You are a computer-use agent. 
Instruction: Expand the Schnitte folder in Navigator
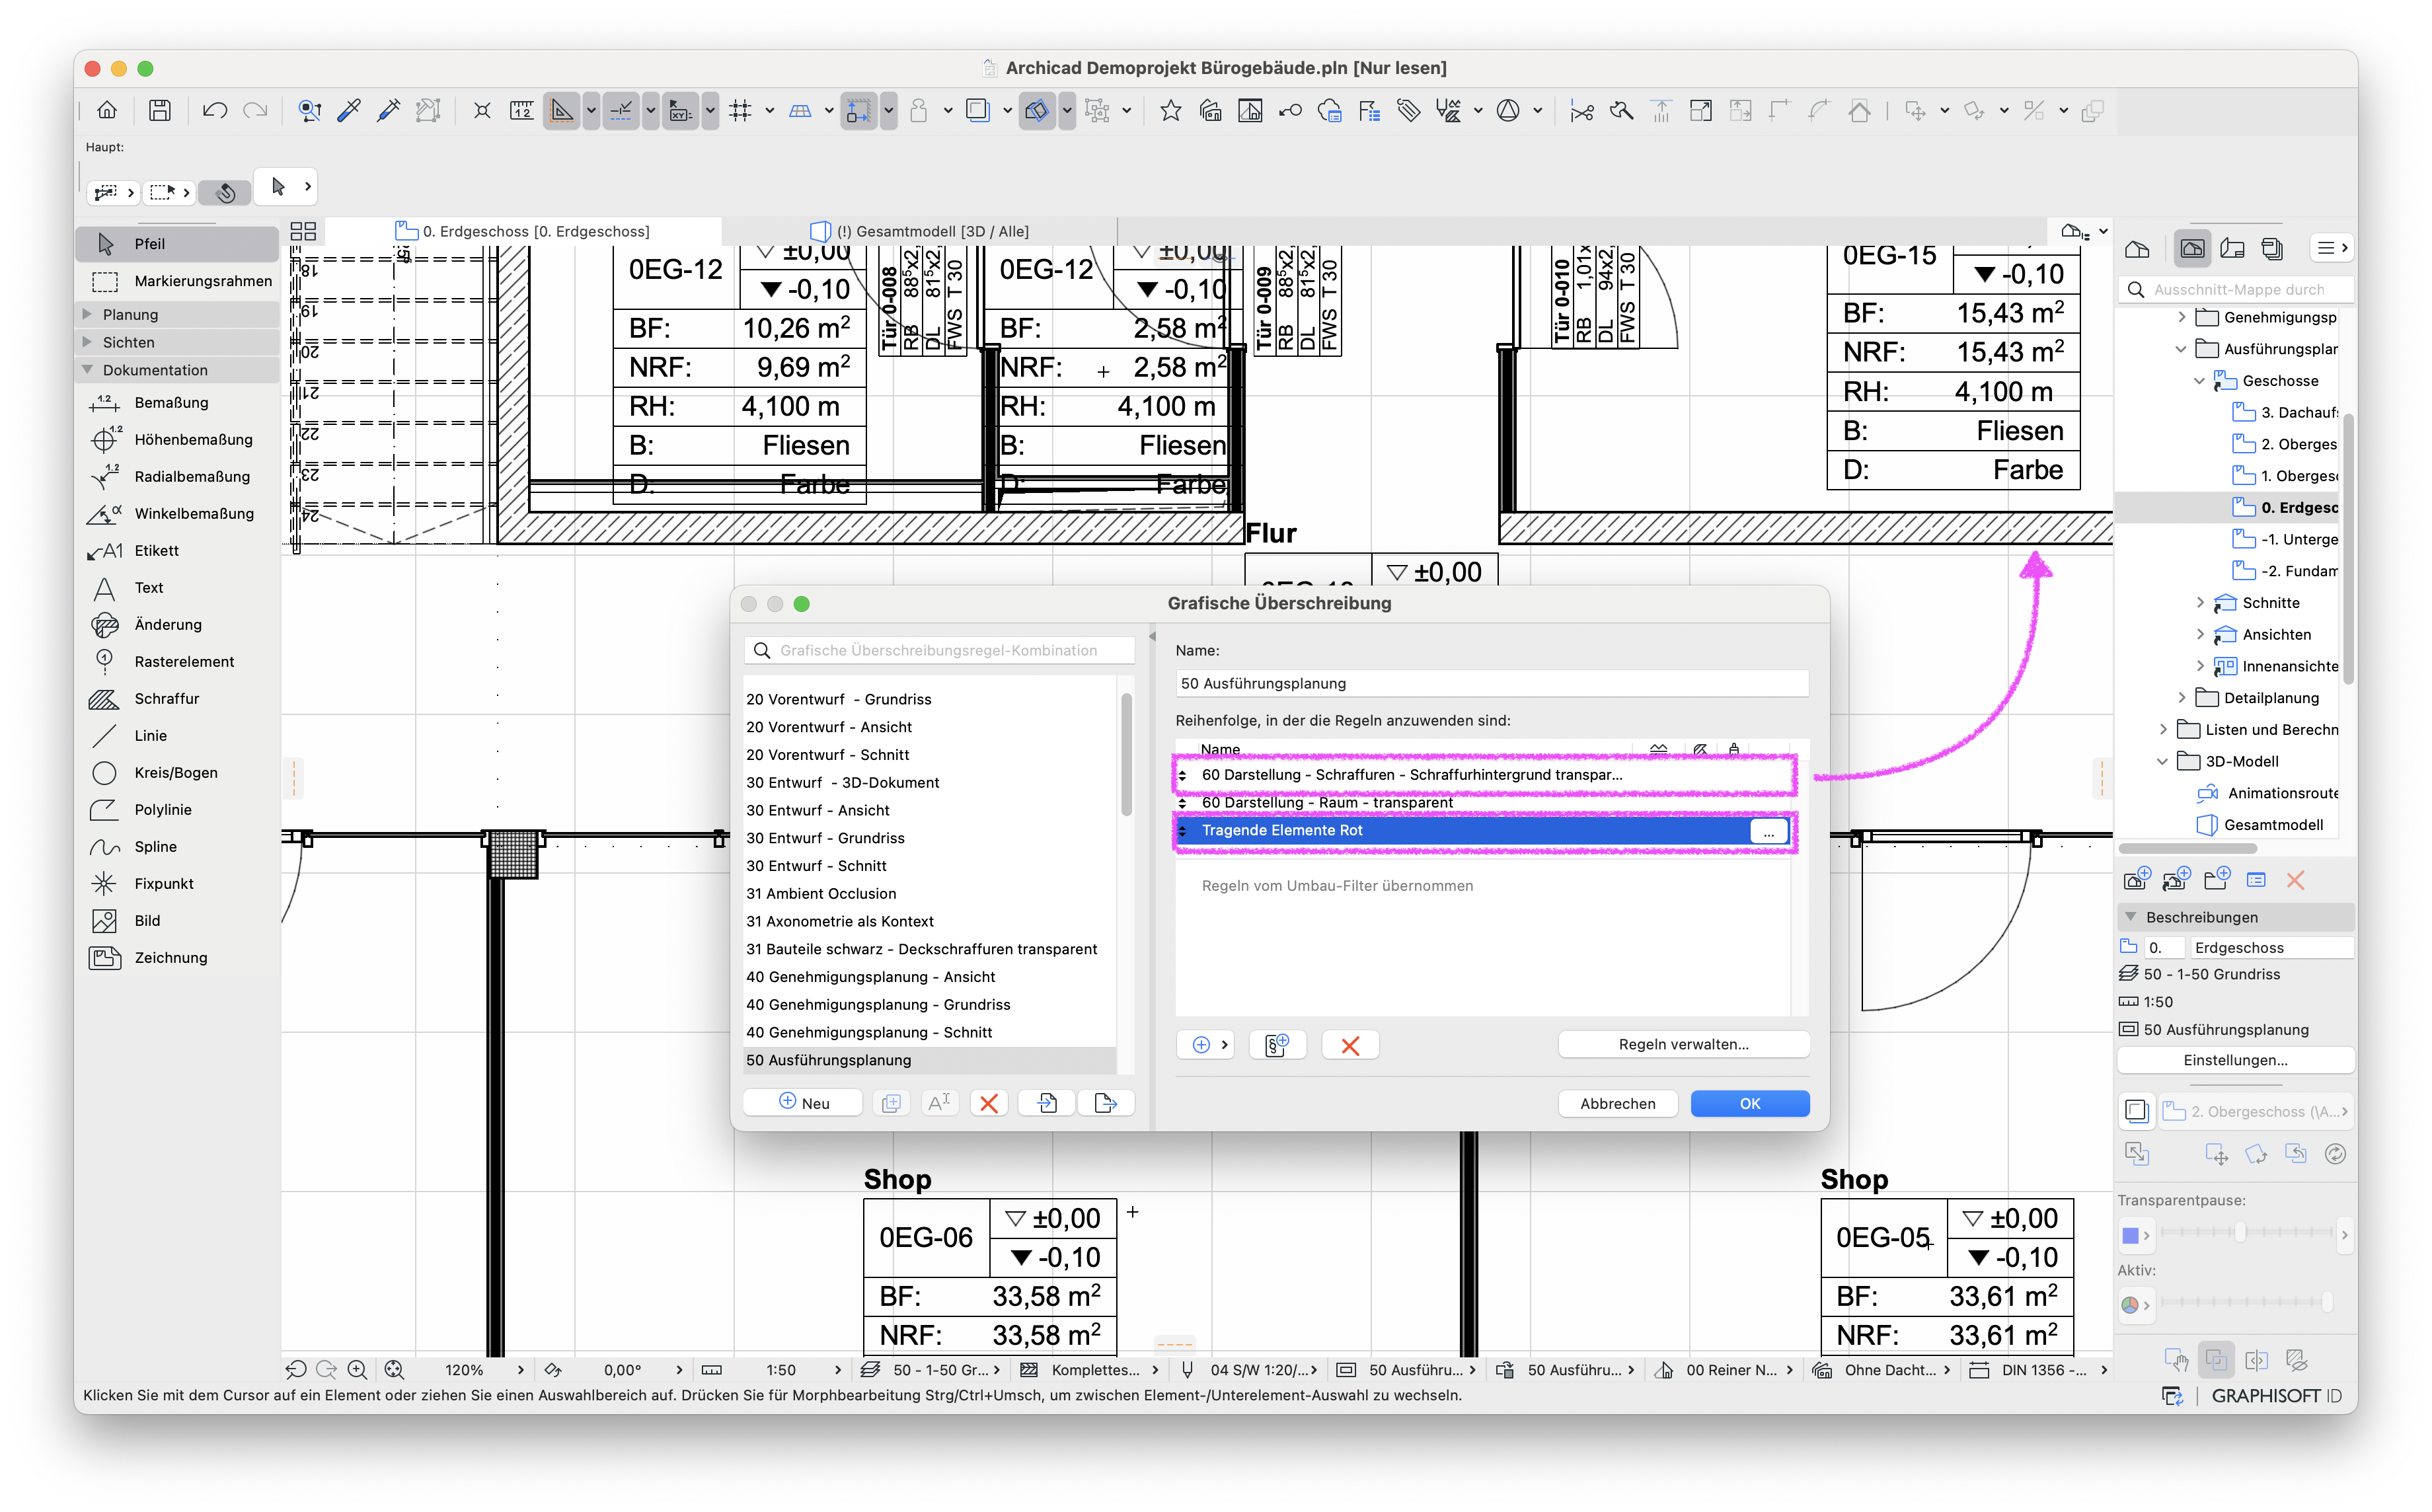[2200, 603]
